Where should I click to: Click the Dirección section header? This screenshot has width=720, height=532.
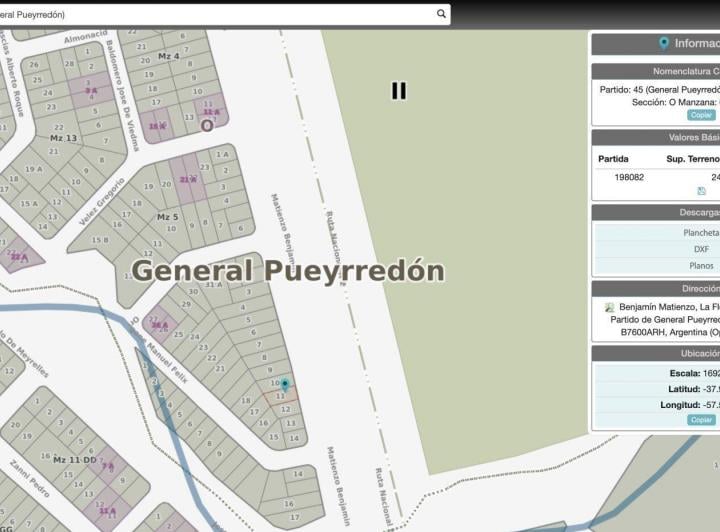click(656, 289)
